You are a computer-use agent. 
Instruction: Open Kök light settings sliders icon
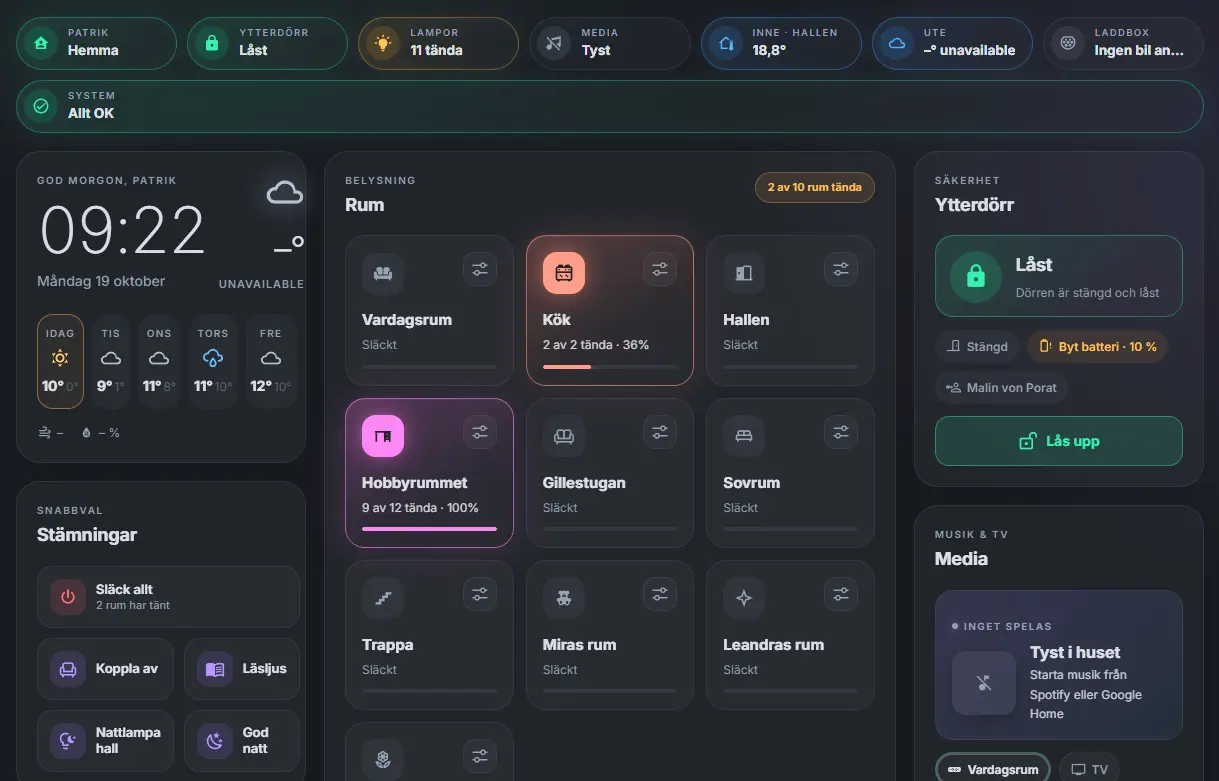pyautogui.click(x=660, y=269)
